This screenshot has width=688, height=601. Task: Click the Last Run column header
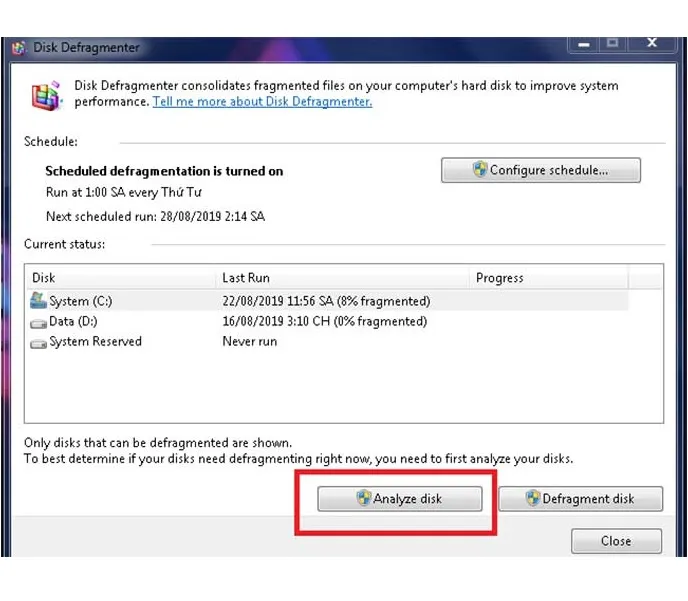[343, 278]
